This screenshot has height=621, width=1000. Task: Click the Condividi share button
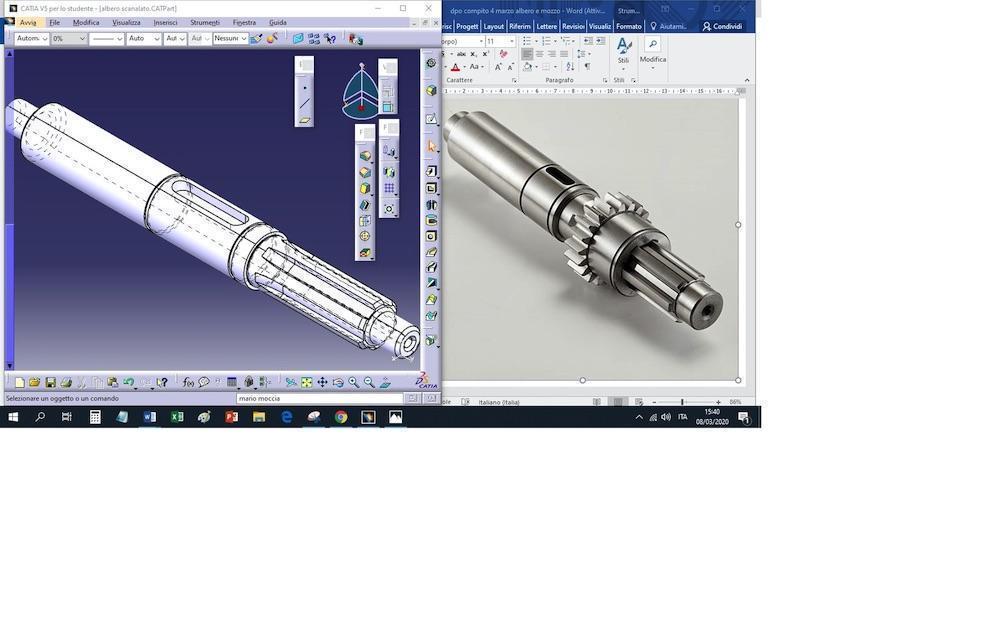pos(722,26)
